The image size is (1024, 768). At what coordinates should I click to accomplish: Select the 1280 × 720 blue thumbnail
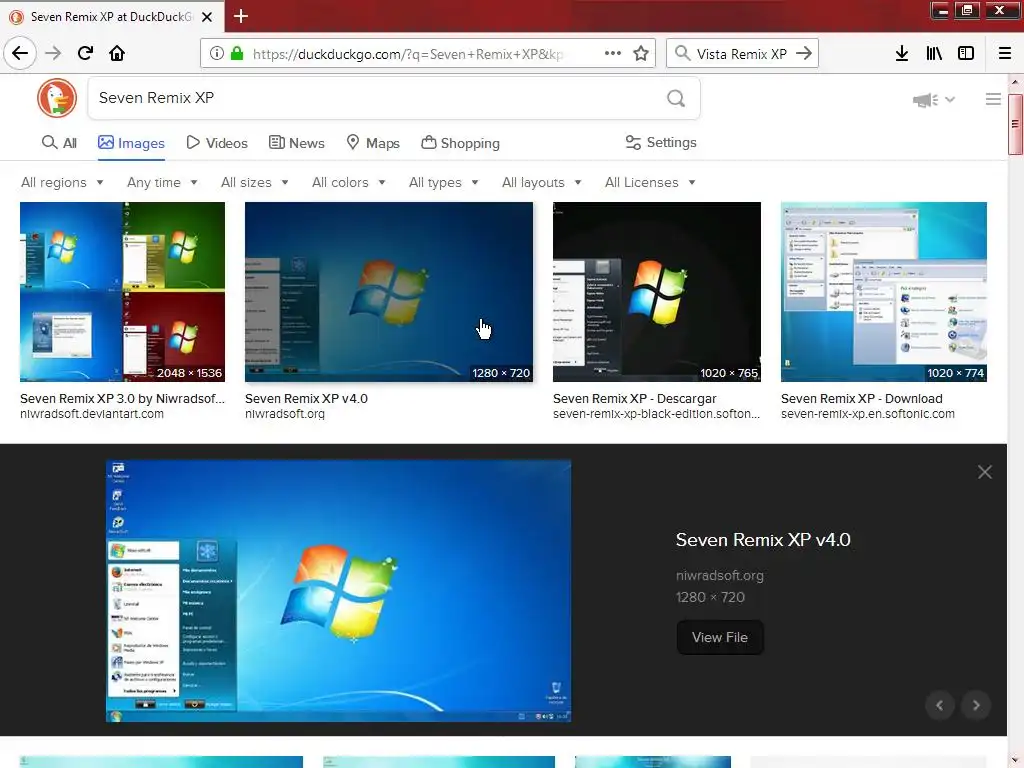(x=389, y=292)
